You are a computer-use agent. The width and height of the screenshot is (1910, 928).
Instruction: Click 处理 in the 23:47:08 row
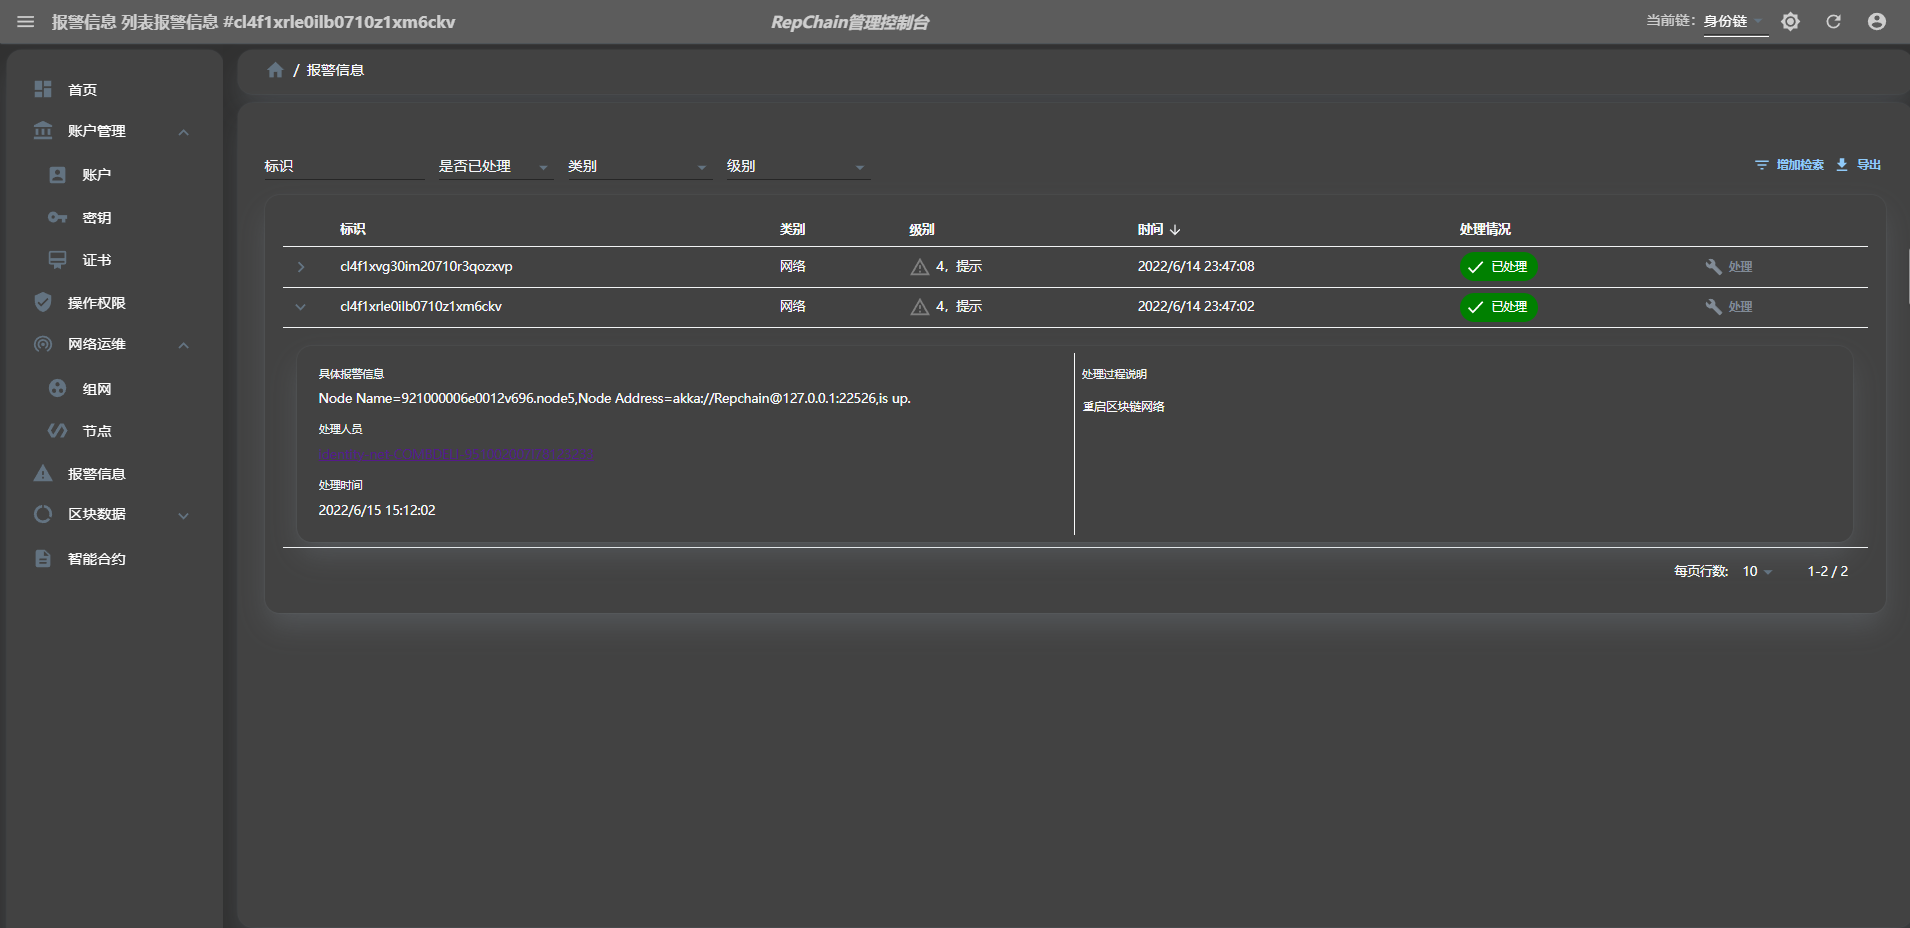[1729, 267]
